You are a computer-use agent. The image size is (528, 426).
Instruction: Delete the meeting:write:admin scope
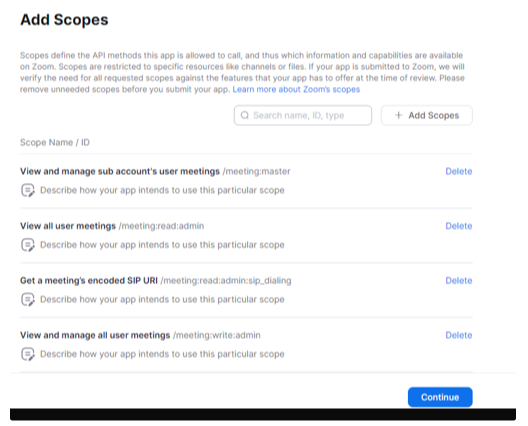point(459,335)
